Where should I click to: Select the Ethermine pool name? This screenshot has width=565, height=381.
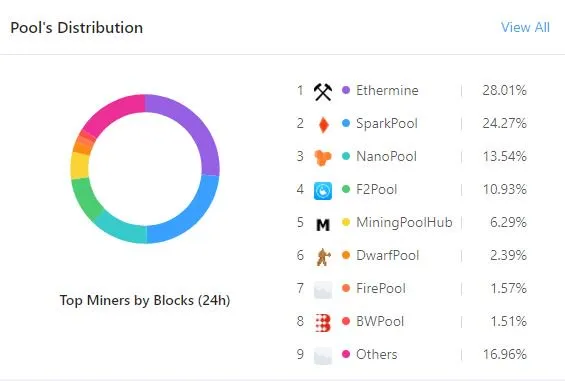click(387, 90)
